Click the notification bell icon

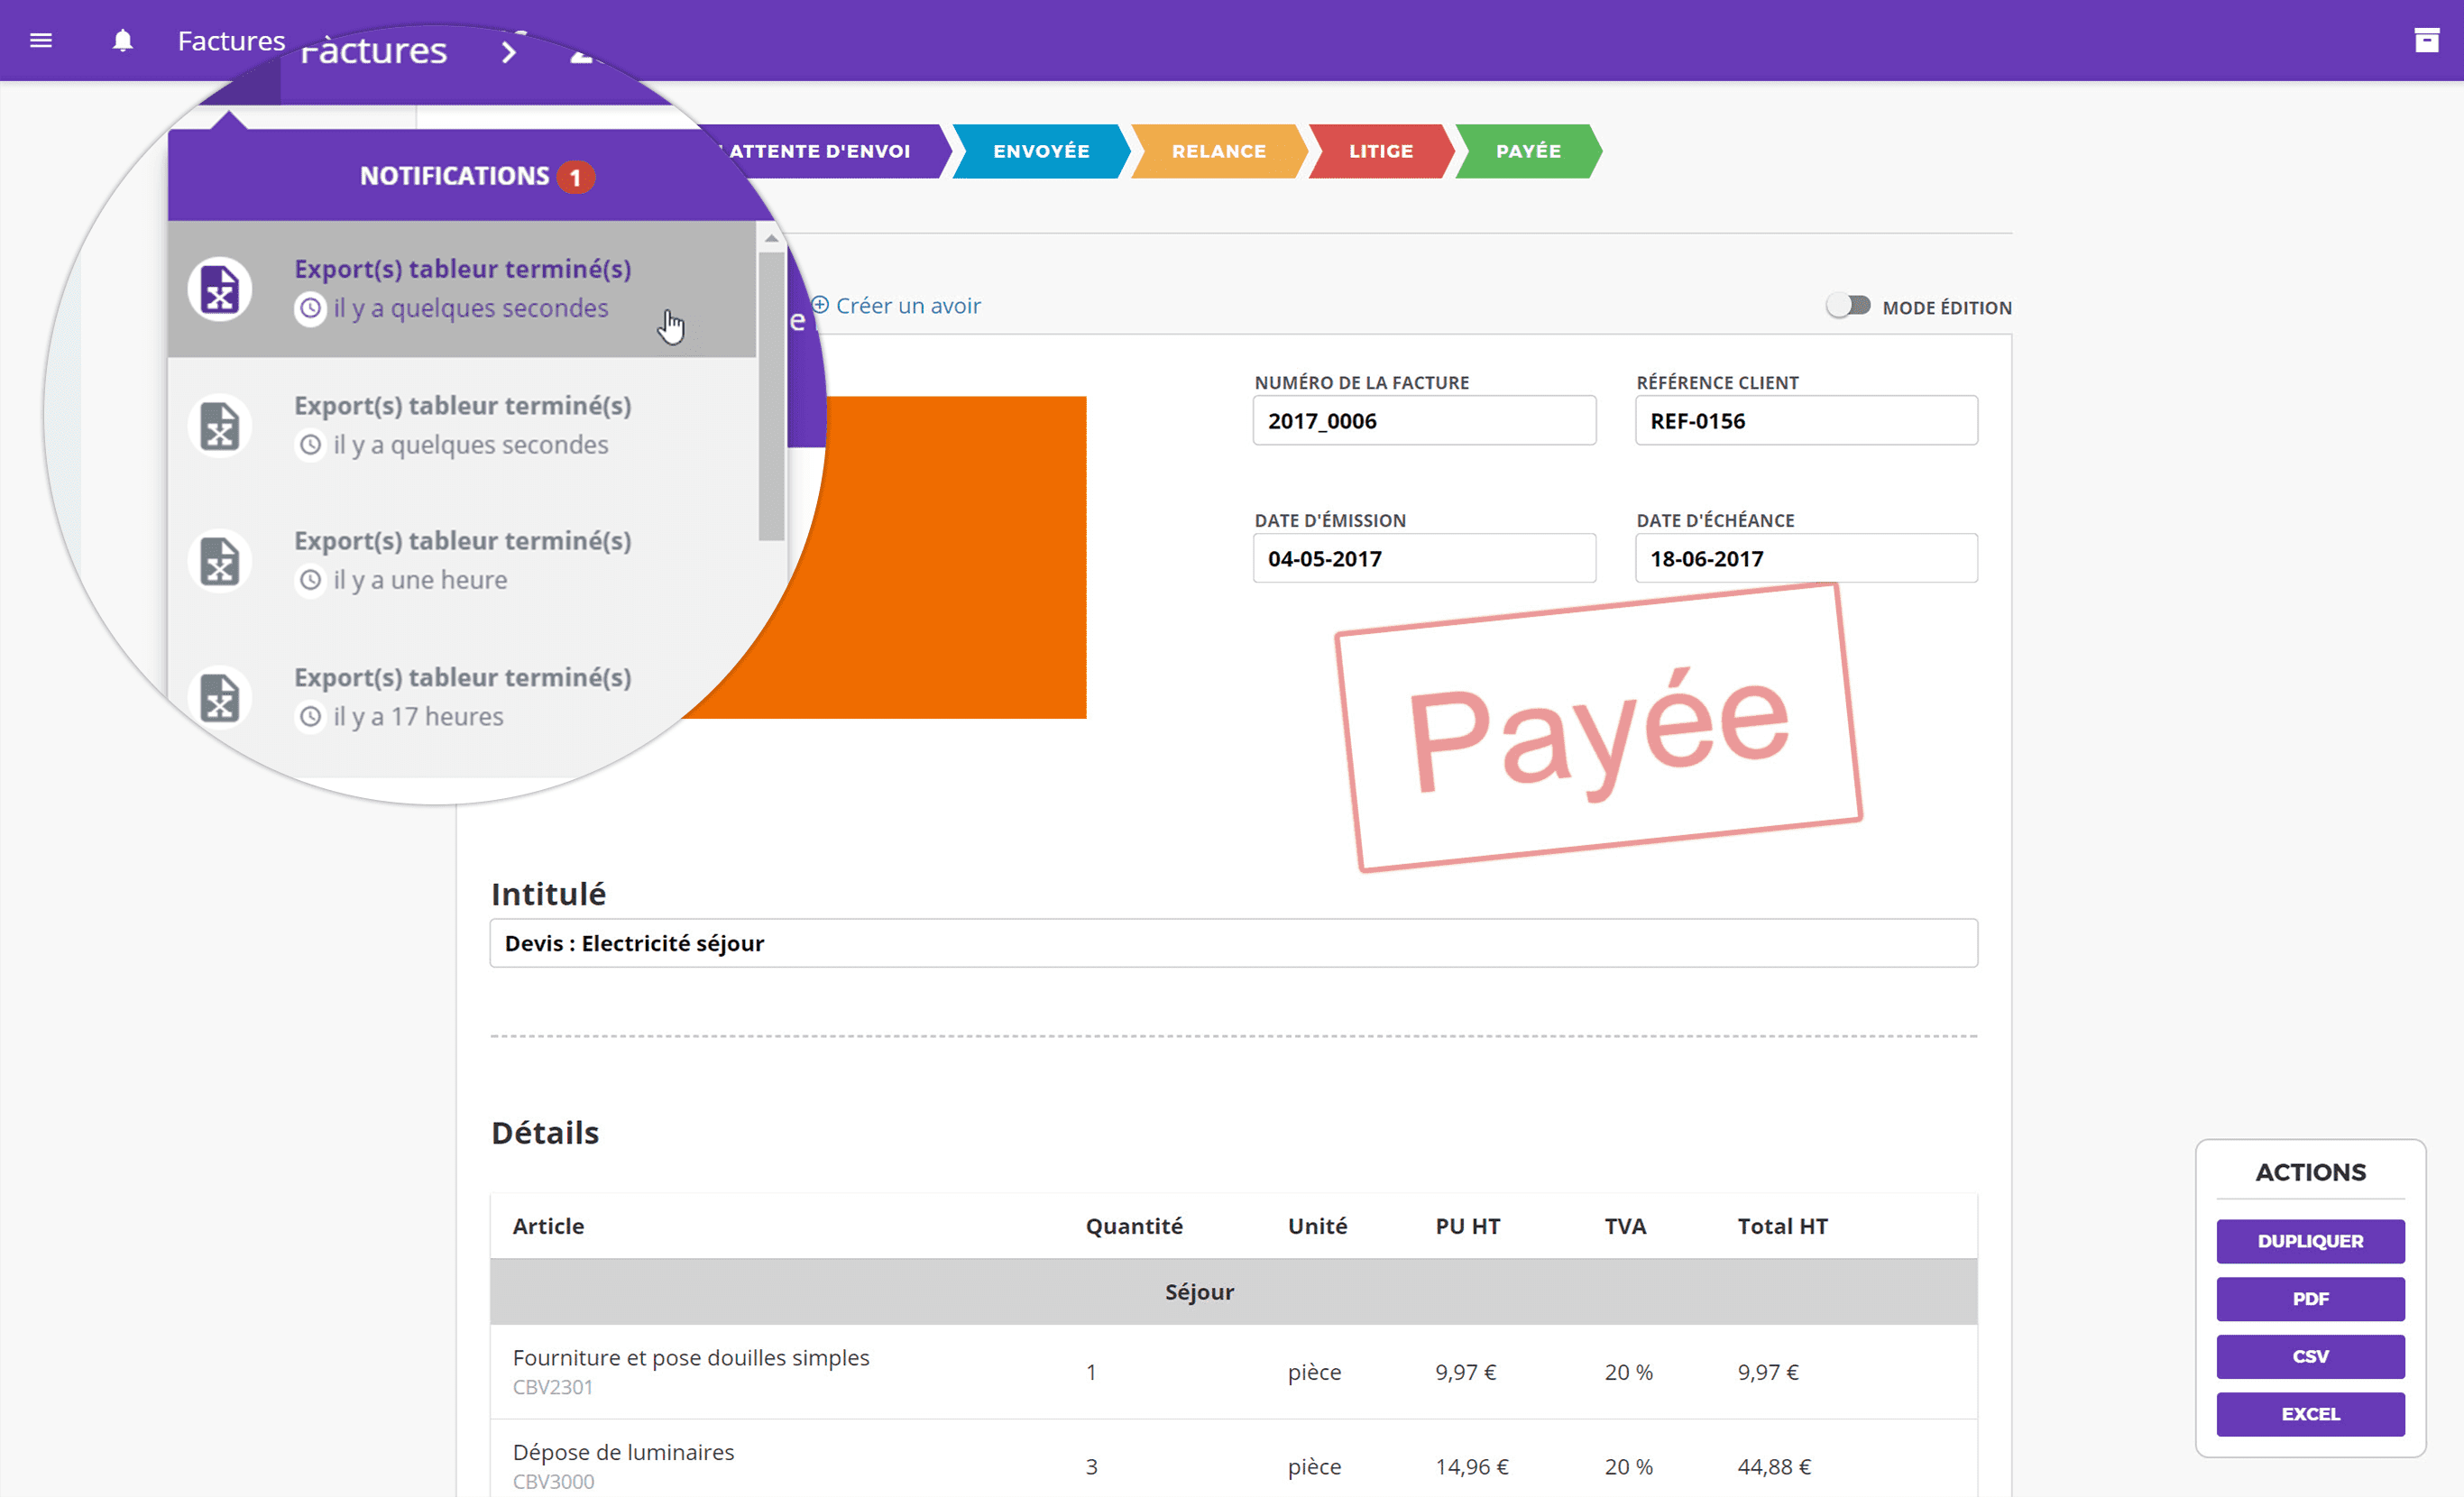tap(122, 41)
